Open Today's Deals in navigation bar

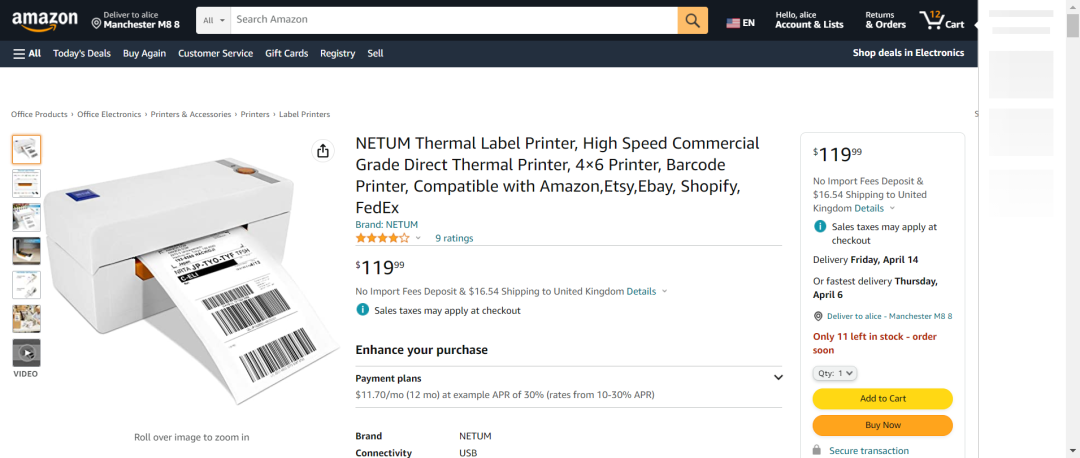click(x=82, y=53)
